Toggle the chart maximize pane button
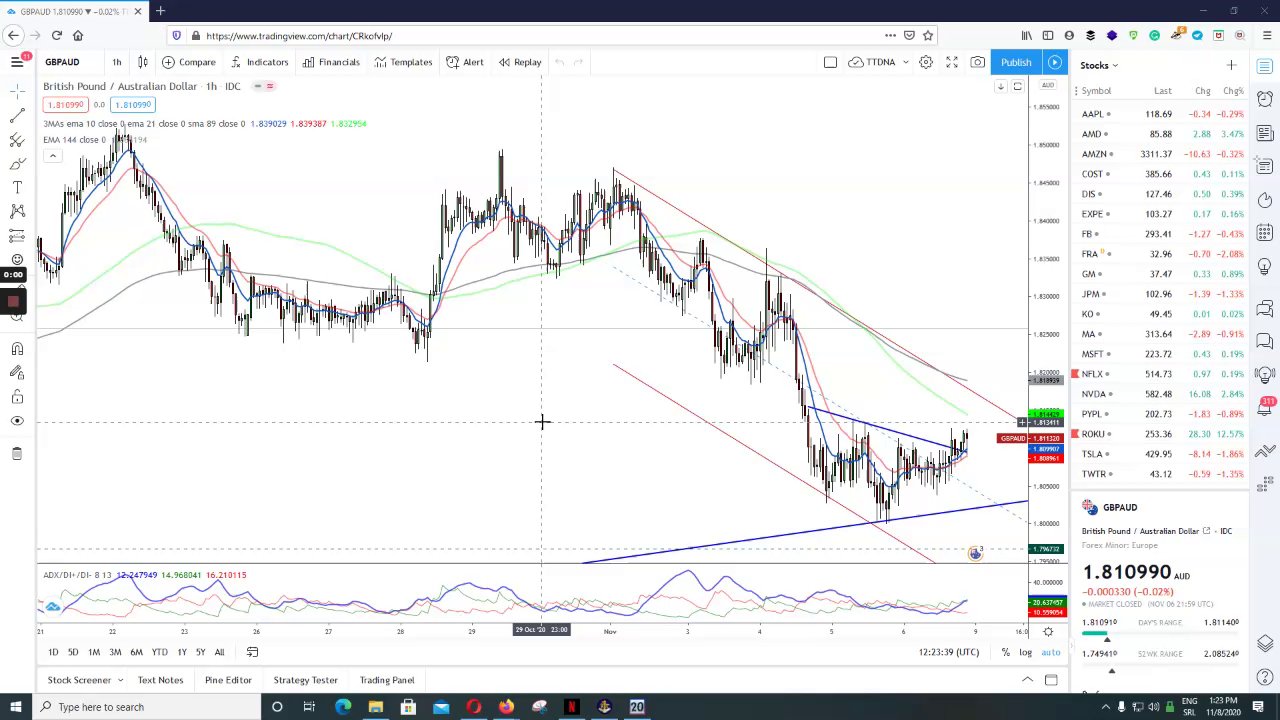 pyautogui.click(x=1017, y=87)
